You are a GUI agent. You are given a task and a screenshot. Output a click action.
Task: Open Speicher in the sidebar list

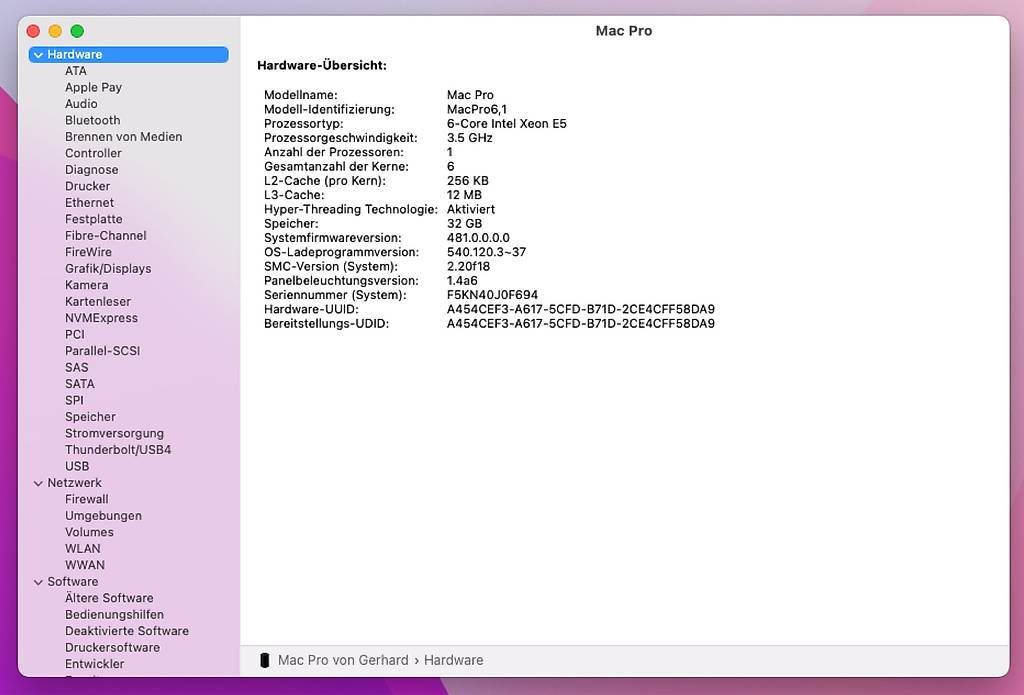click(90, 417)
